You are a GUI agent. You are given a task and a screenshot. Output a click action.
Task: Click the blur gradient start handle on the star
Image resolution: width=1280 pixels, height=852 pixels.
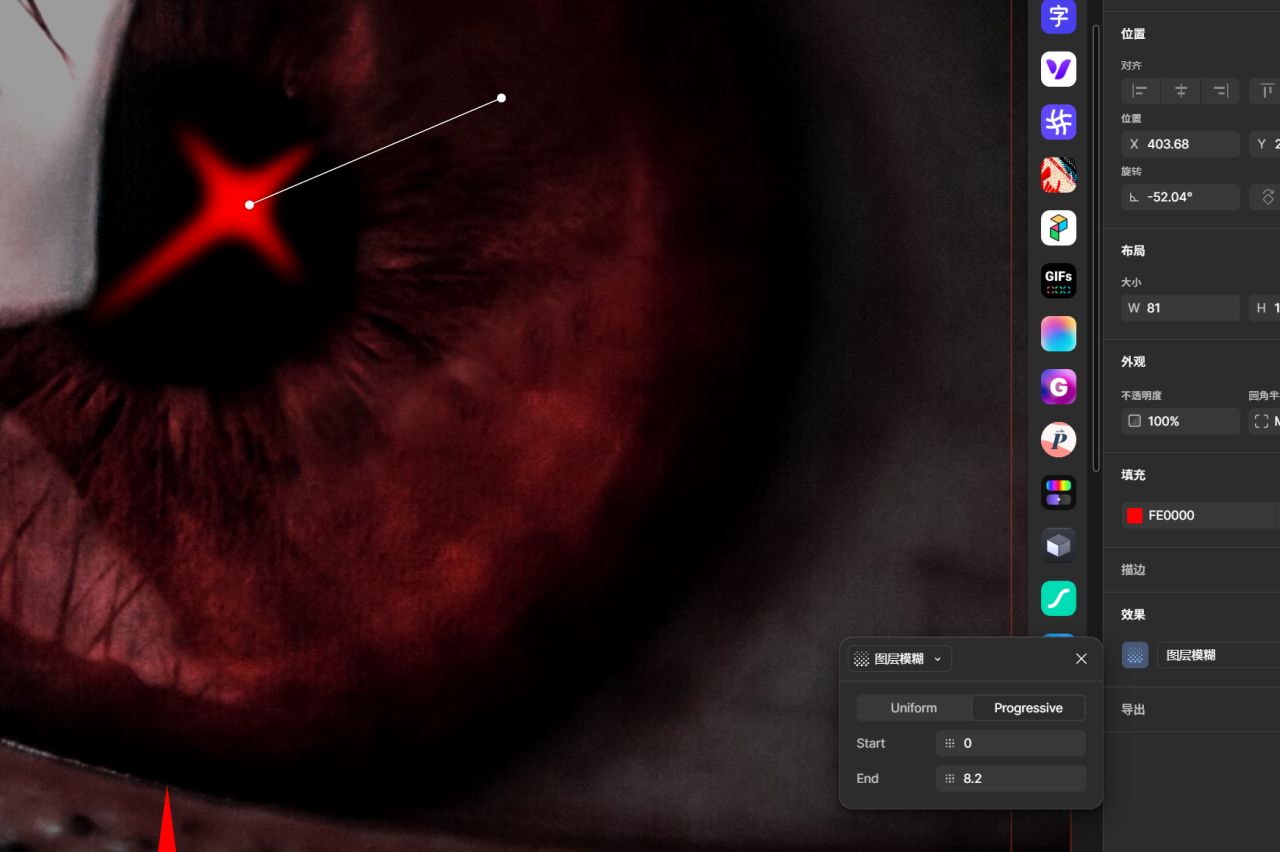click(249, 205)
